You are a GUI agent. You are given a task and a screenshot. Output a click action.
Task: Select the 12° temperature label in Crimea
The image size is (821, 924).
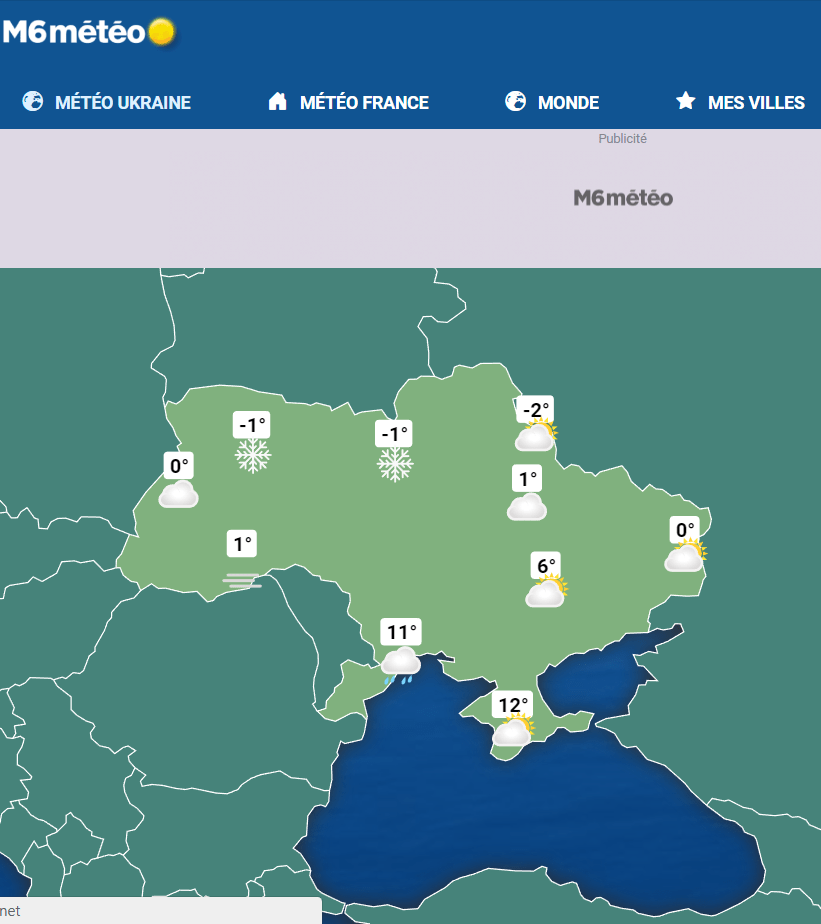[513, 705]
